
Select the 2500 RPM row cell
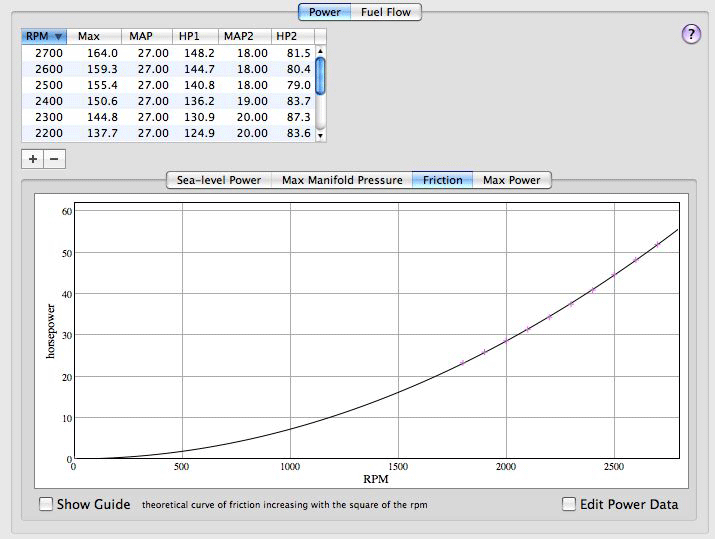[x=49, y=85]
